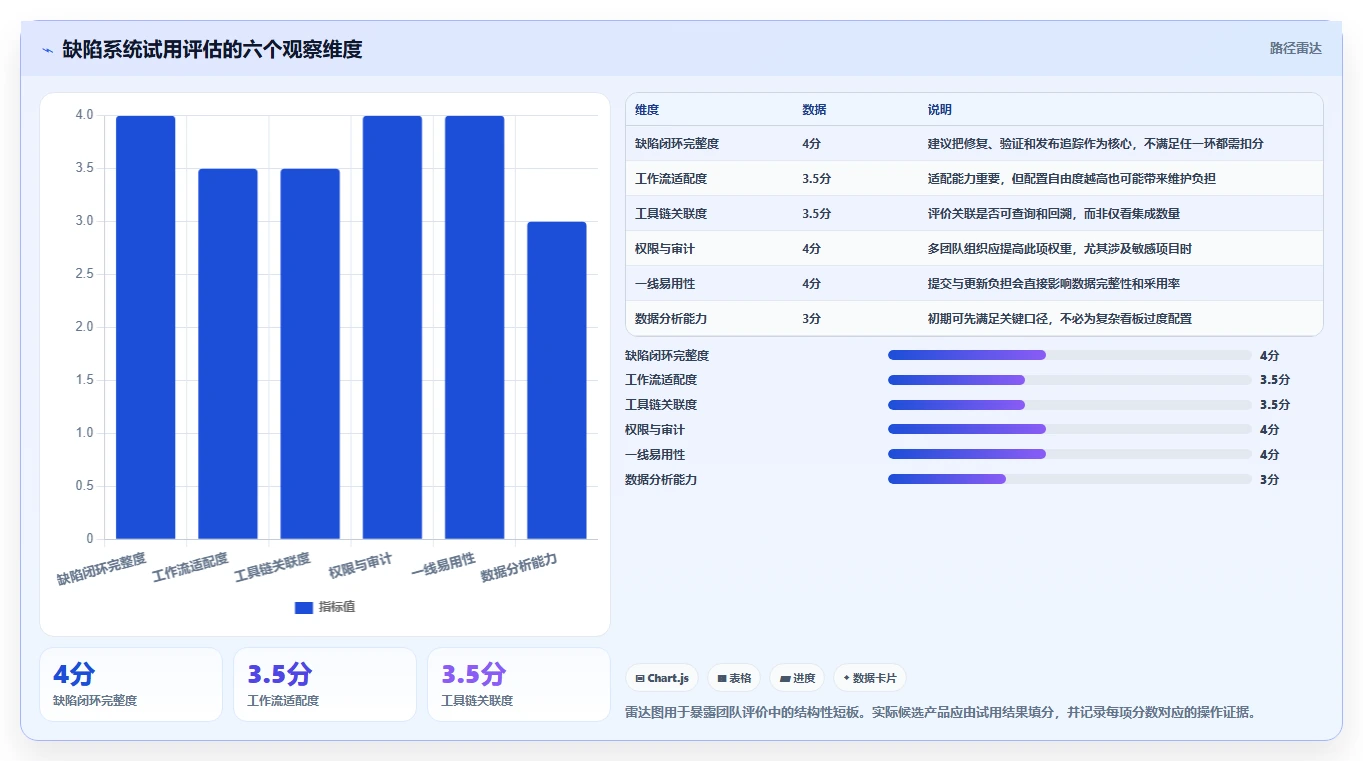
Task: Toggle the 指标值 legend color box
Action: (x=304, y=607)
